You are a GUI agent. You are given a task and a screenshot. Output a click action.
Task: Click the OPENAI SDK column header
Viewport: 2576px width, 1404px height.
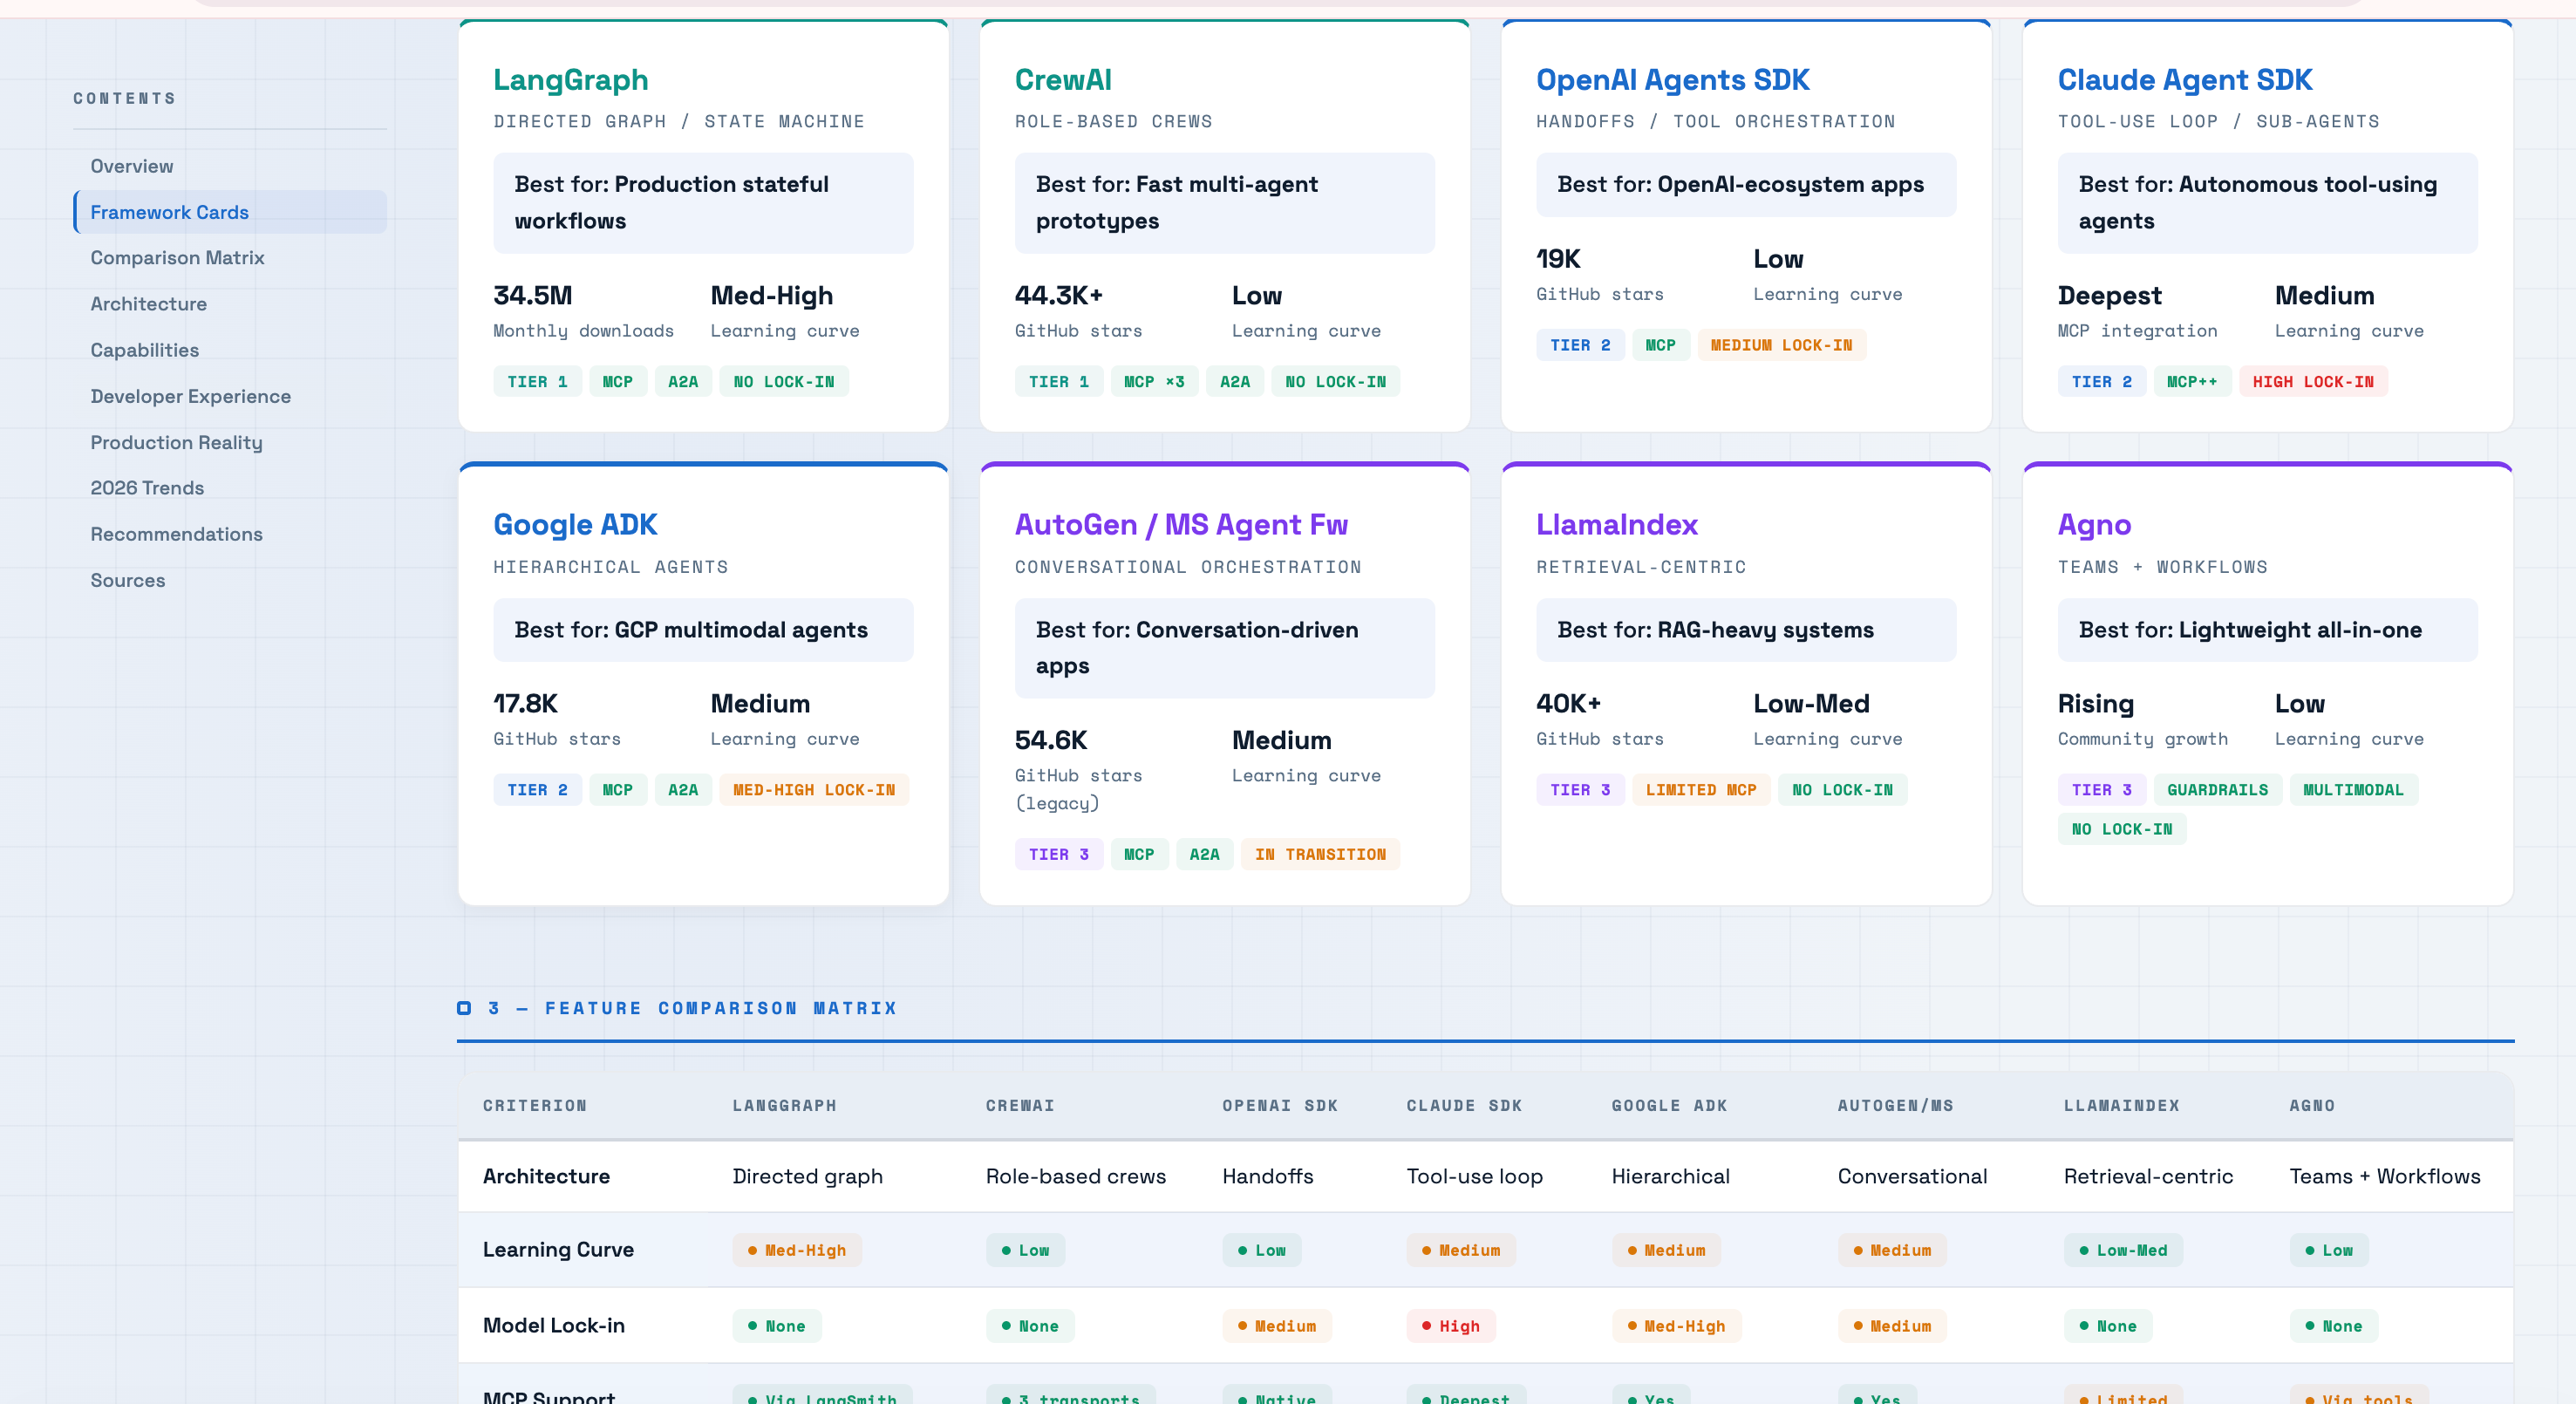[x=1279, y=1105]
